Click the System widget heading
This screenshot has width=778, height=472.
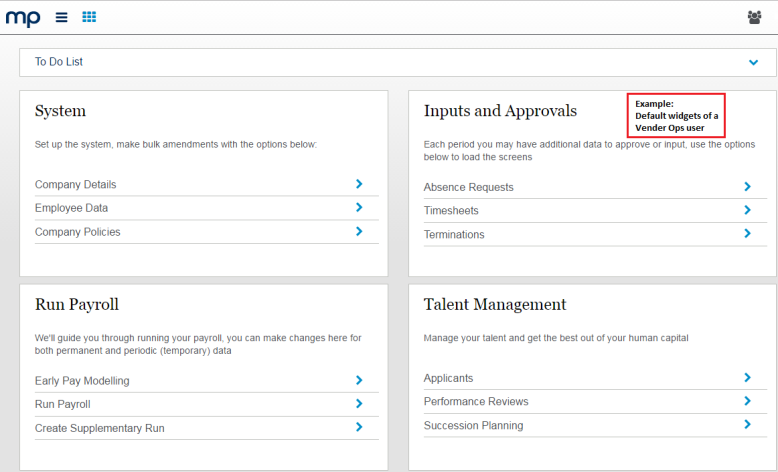[x=60, y=111]
